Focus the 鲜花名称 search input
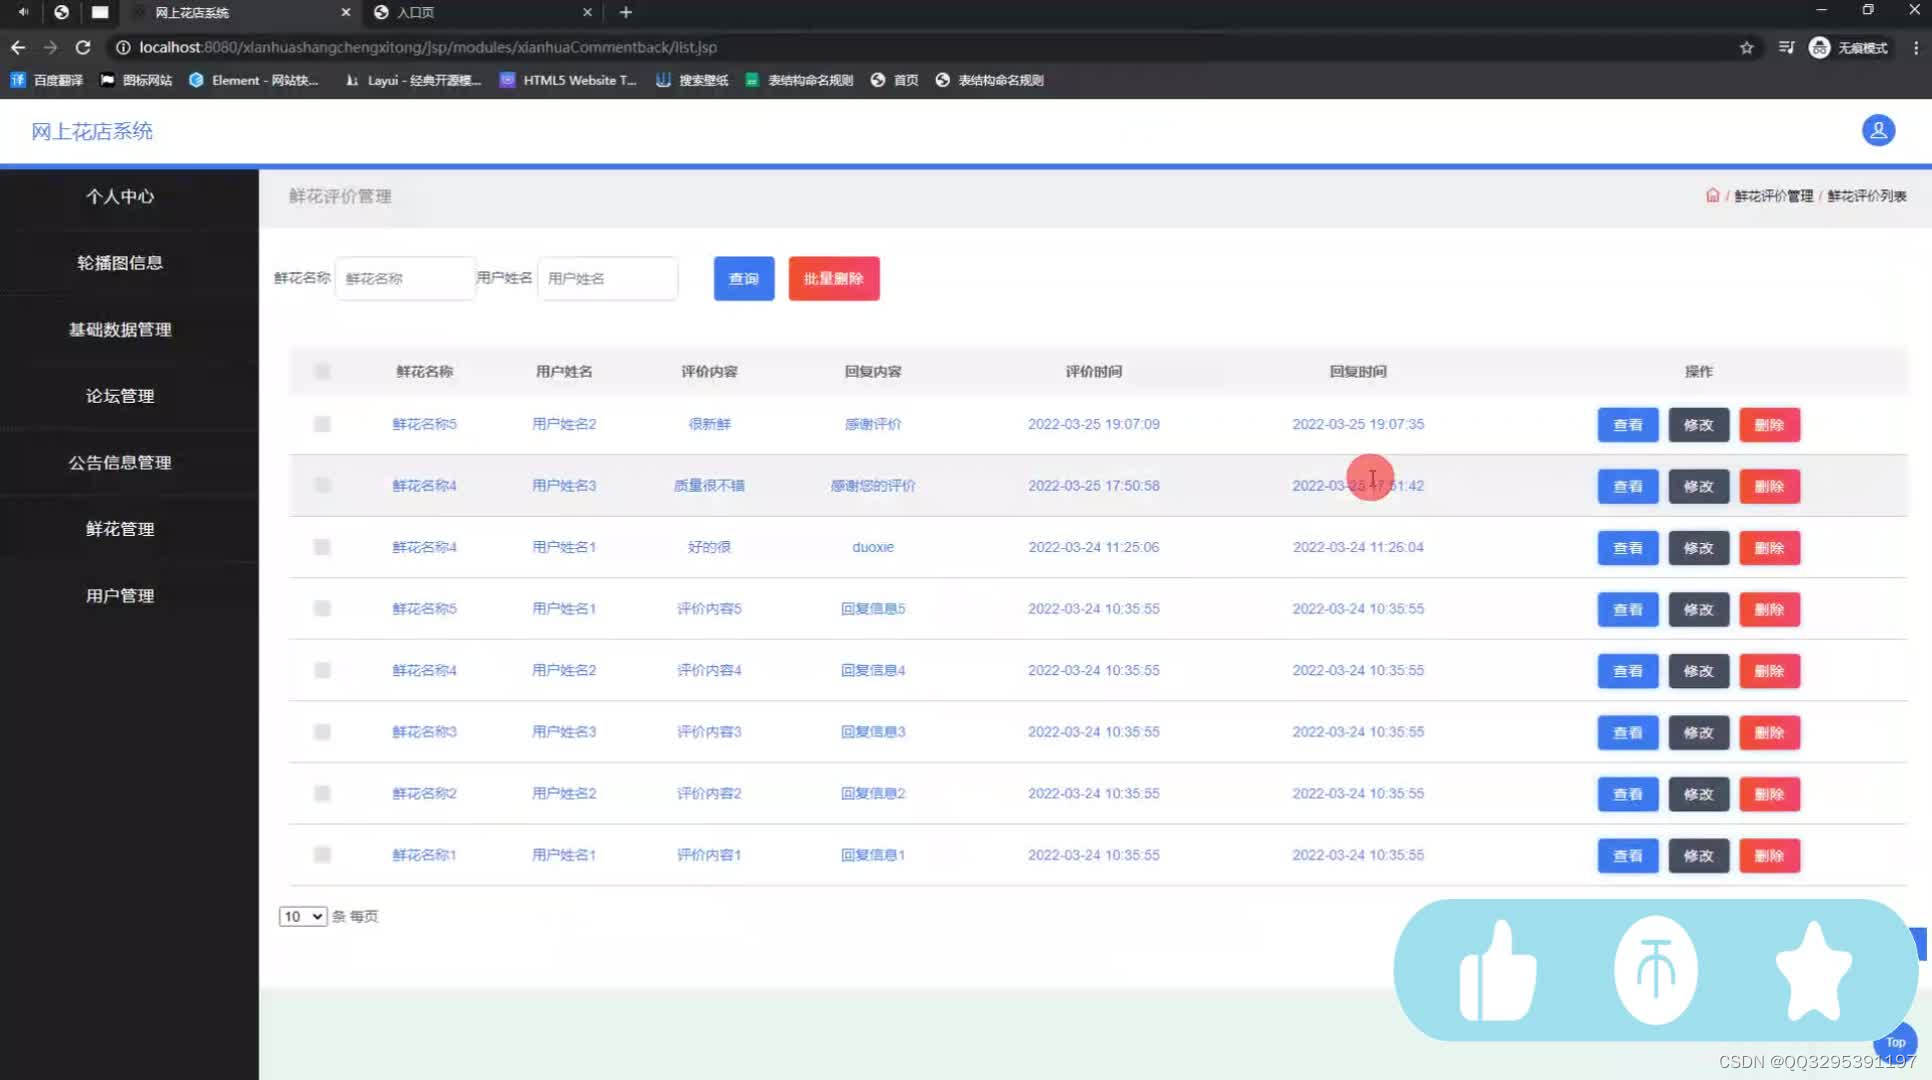 pos(404,278)
